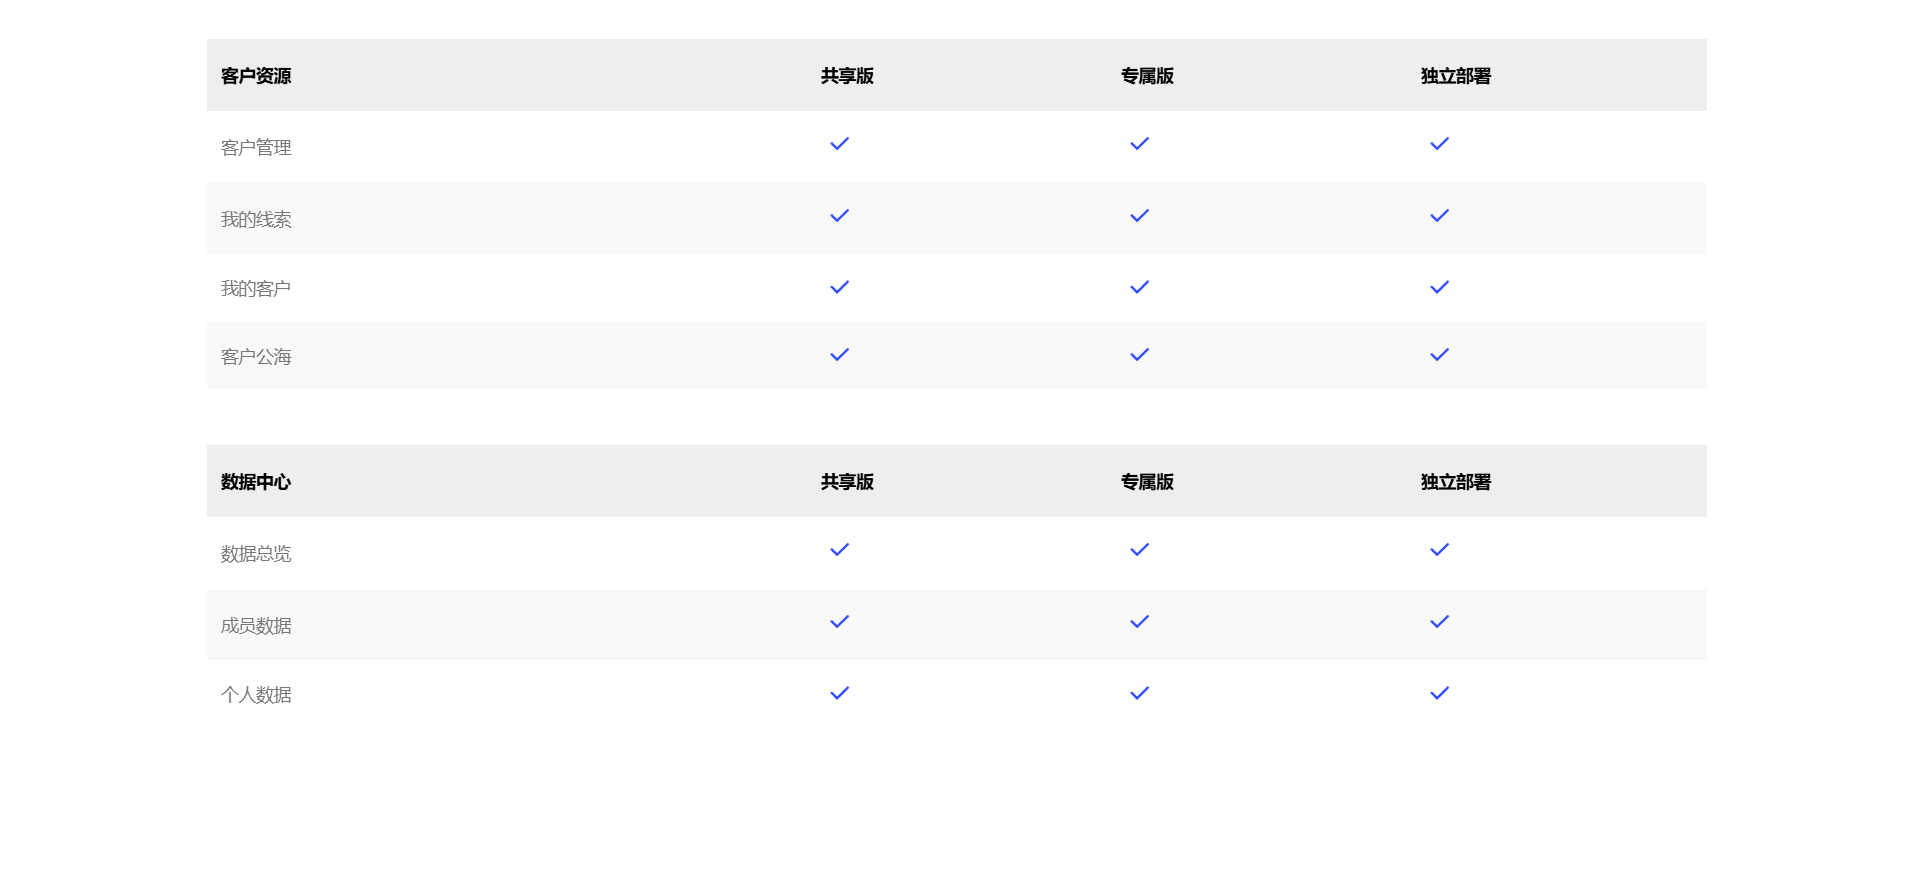Click 共享版 checkmark in 客户公海 row
This screenshot has height=871, width=1909.
839,355
